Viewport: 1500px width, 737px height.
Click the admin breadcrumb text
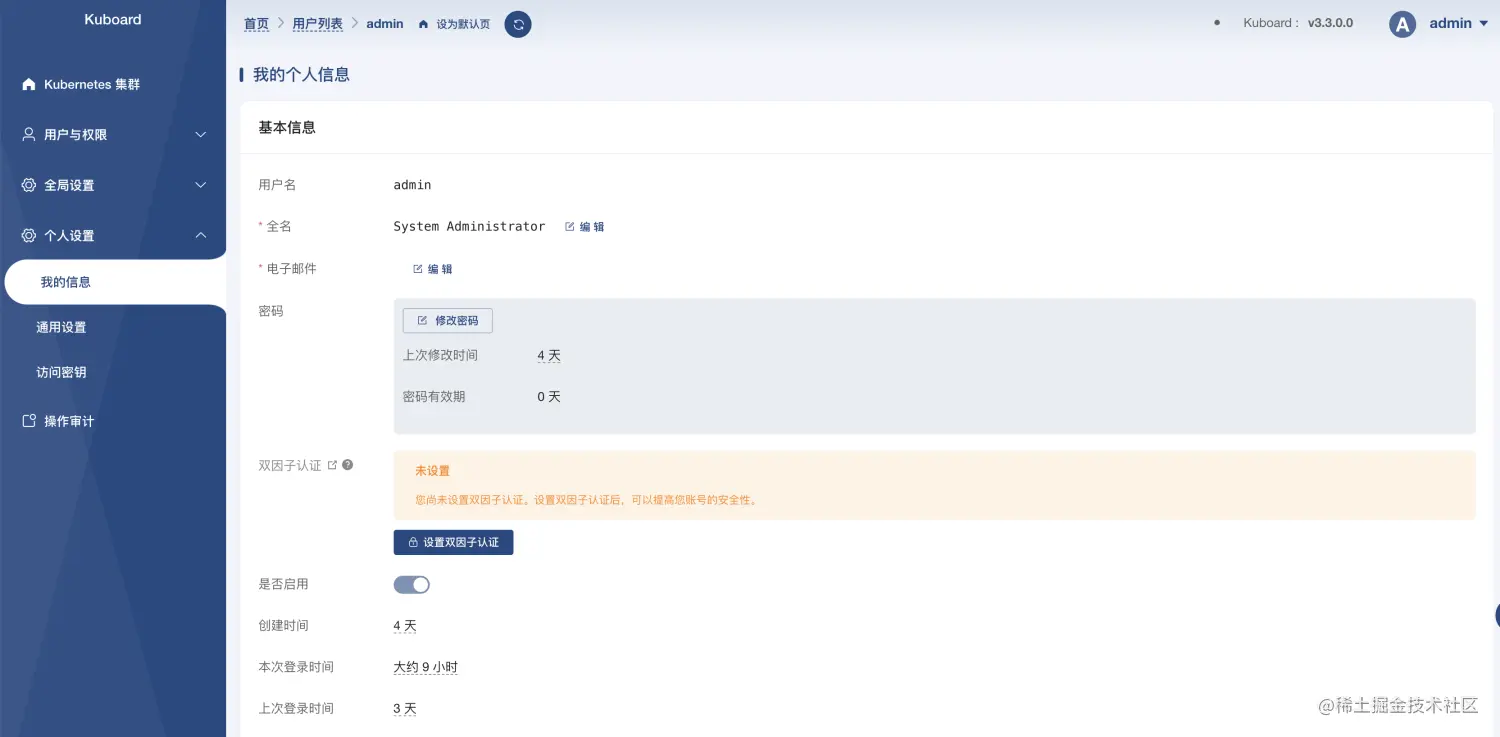[385, 24]
